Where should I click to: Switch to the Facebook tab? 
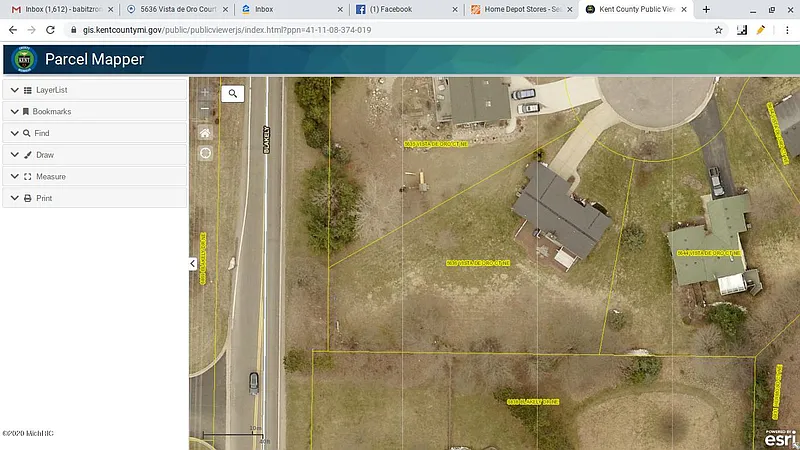point(400,9)
